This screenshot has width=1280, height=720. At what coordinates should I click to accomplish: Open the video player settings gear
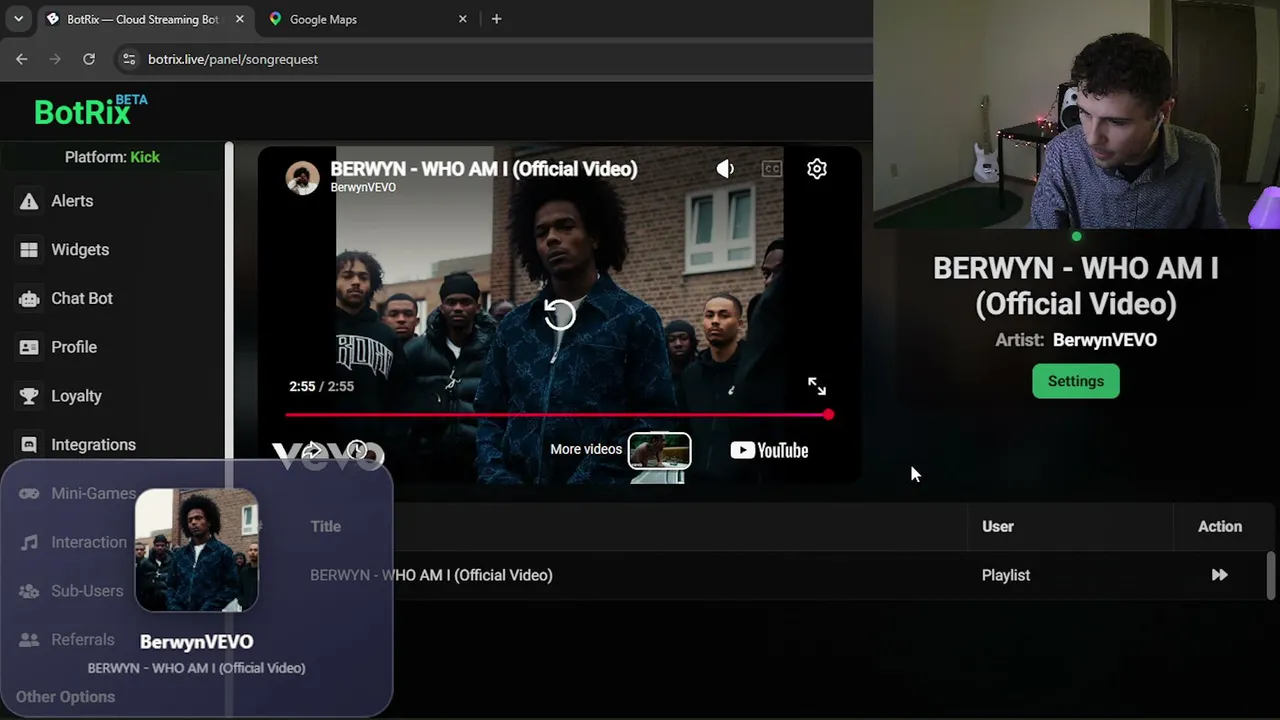click(x=817, y=169)
